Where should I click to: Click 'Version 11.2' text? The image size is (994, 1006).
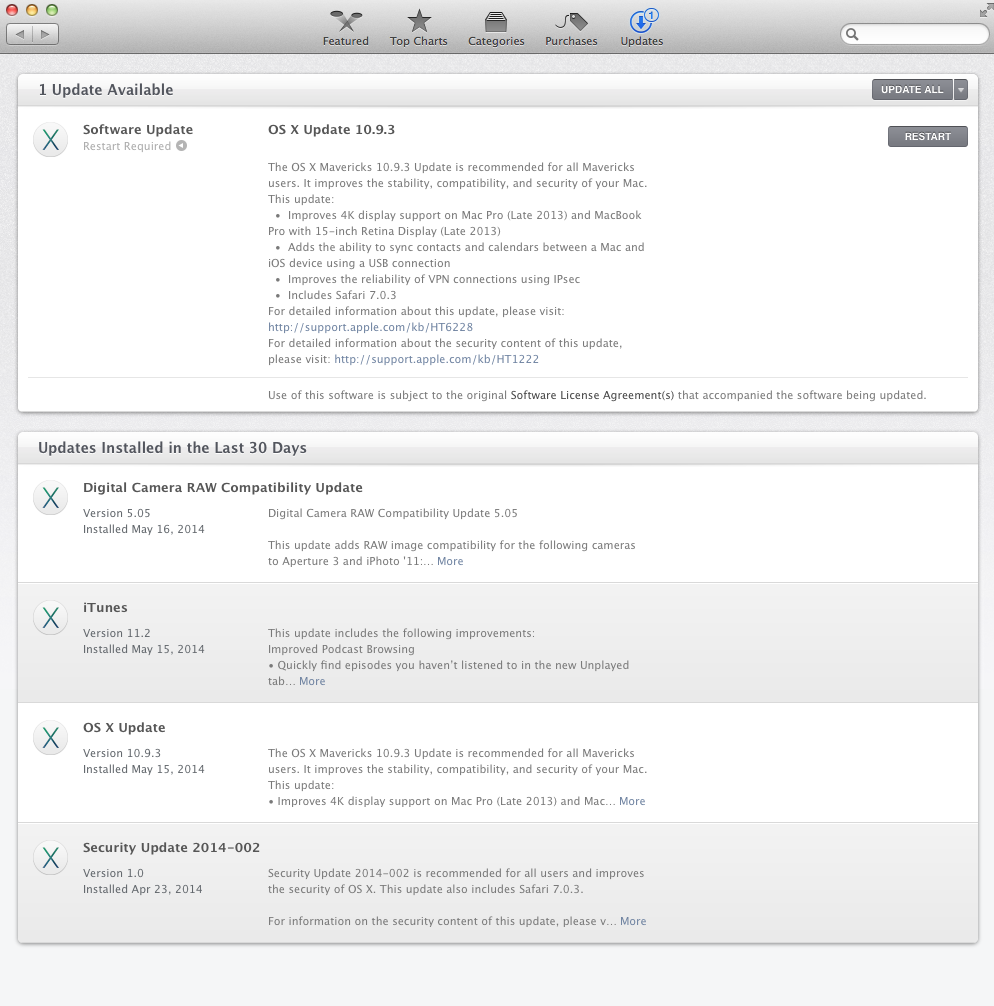pos(117,633)
